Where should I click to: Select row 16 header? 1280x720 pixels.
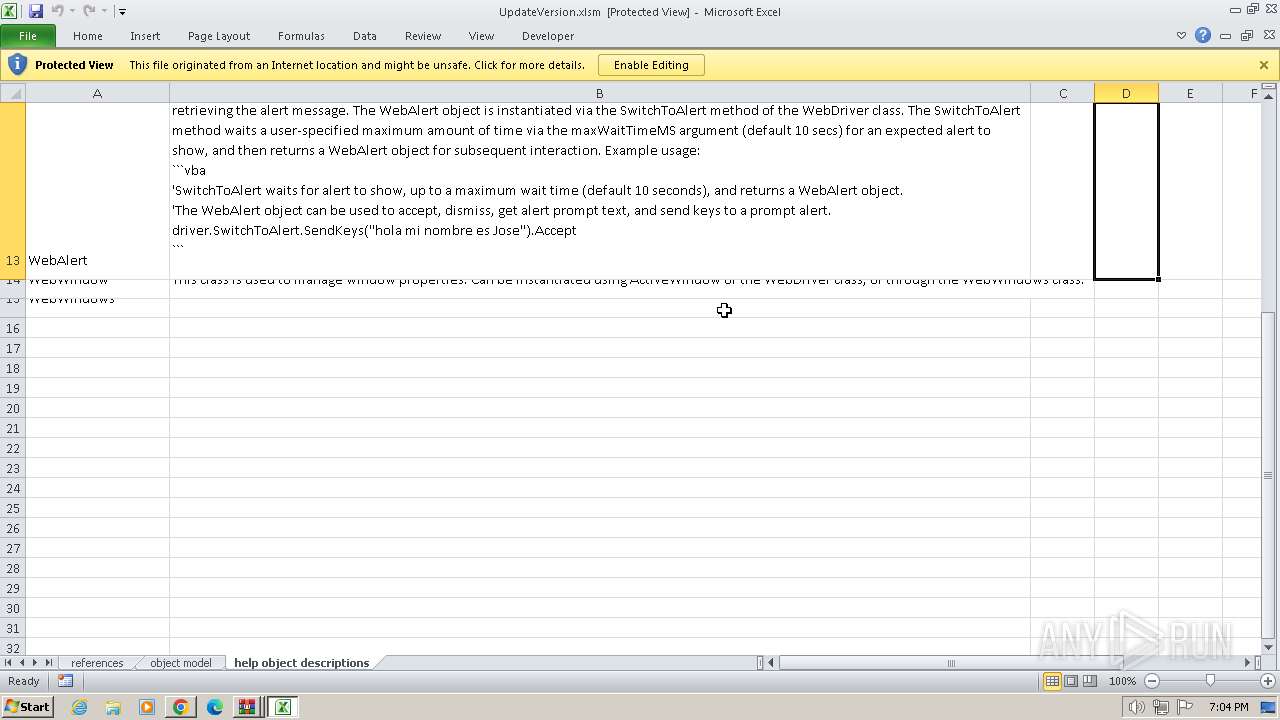(12, 328)
